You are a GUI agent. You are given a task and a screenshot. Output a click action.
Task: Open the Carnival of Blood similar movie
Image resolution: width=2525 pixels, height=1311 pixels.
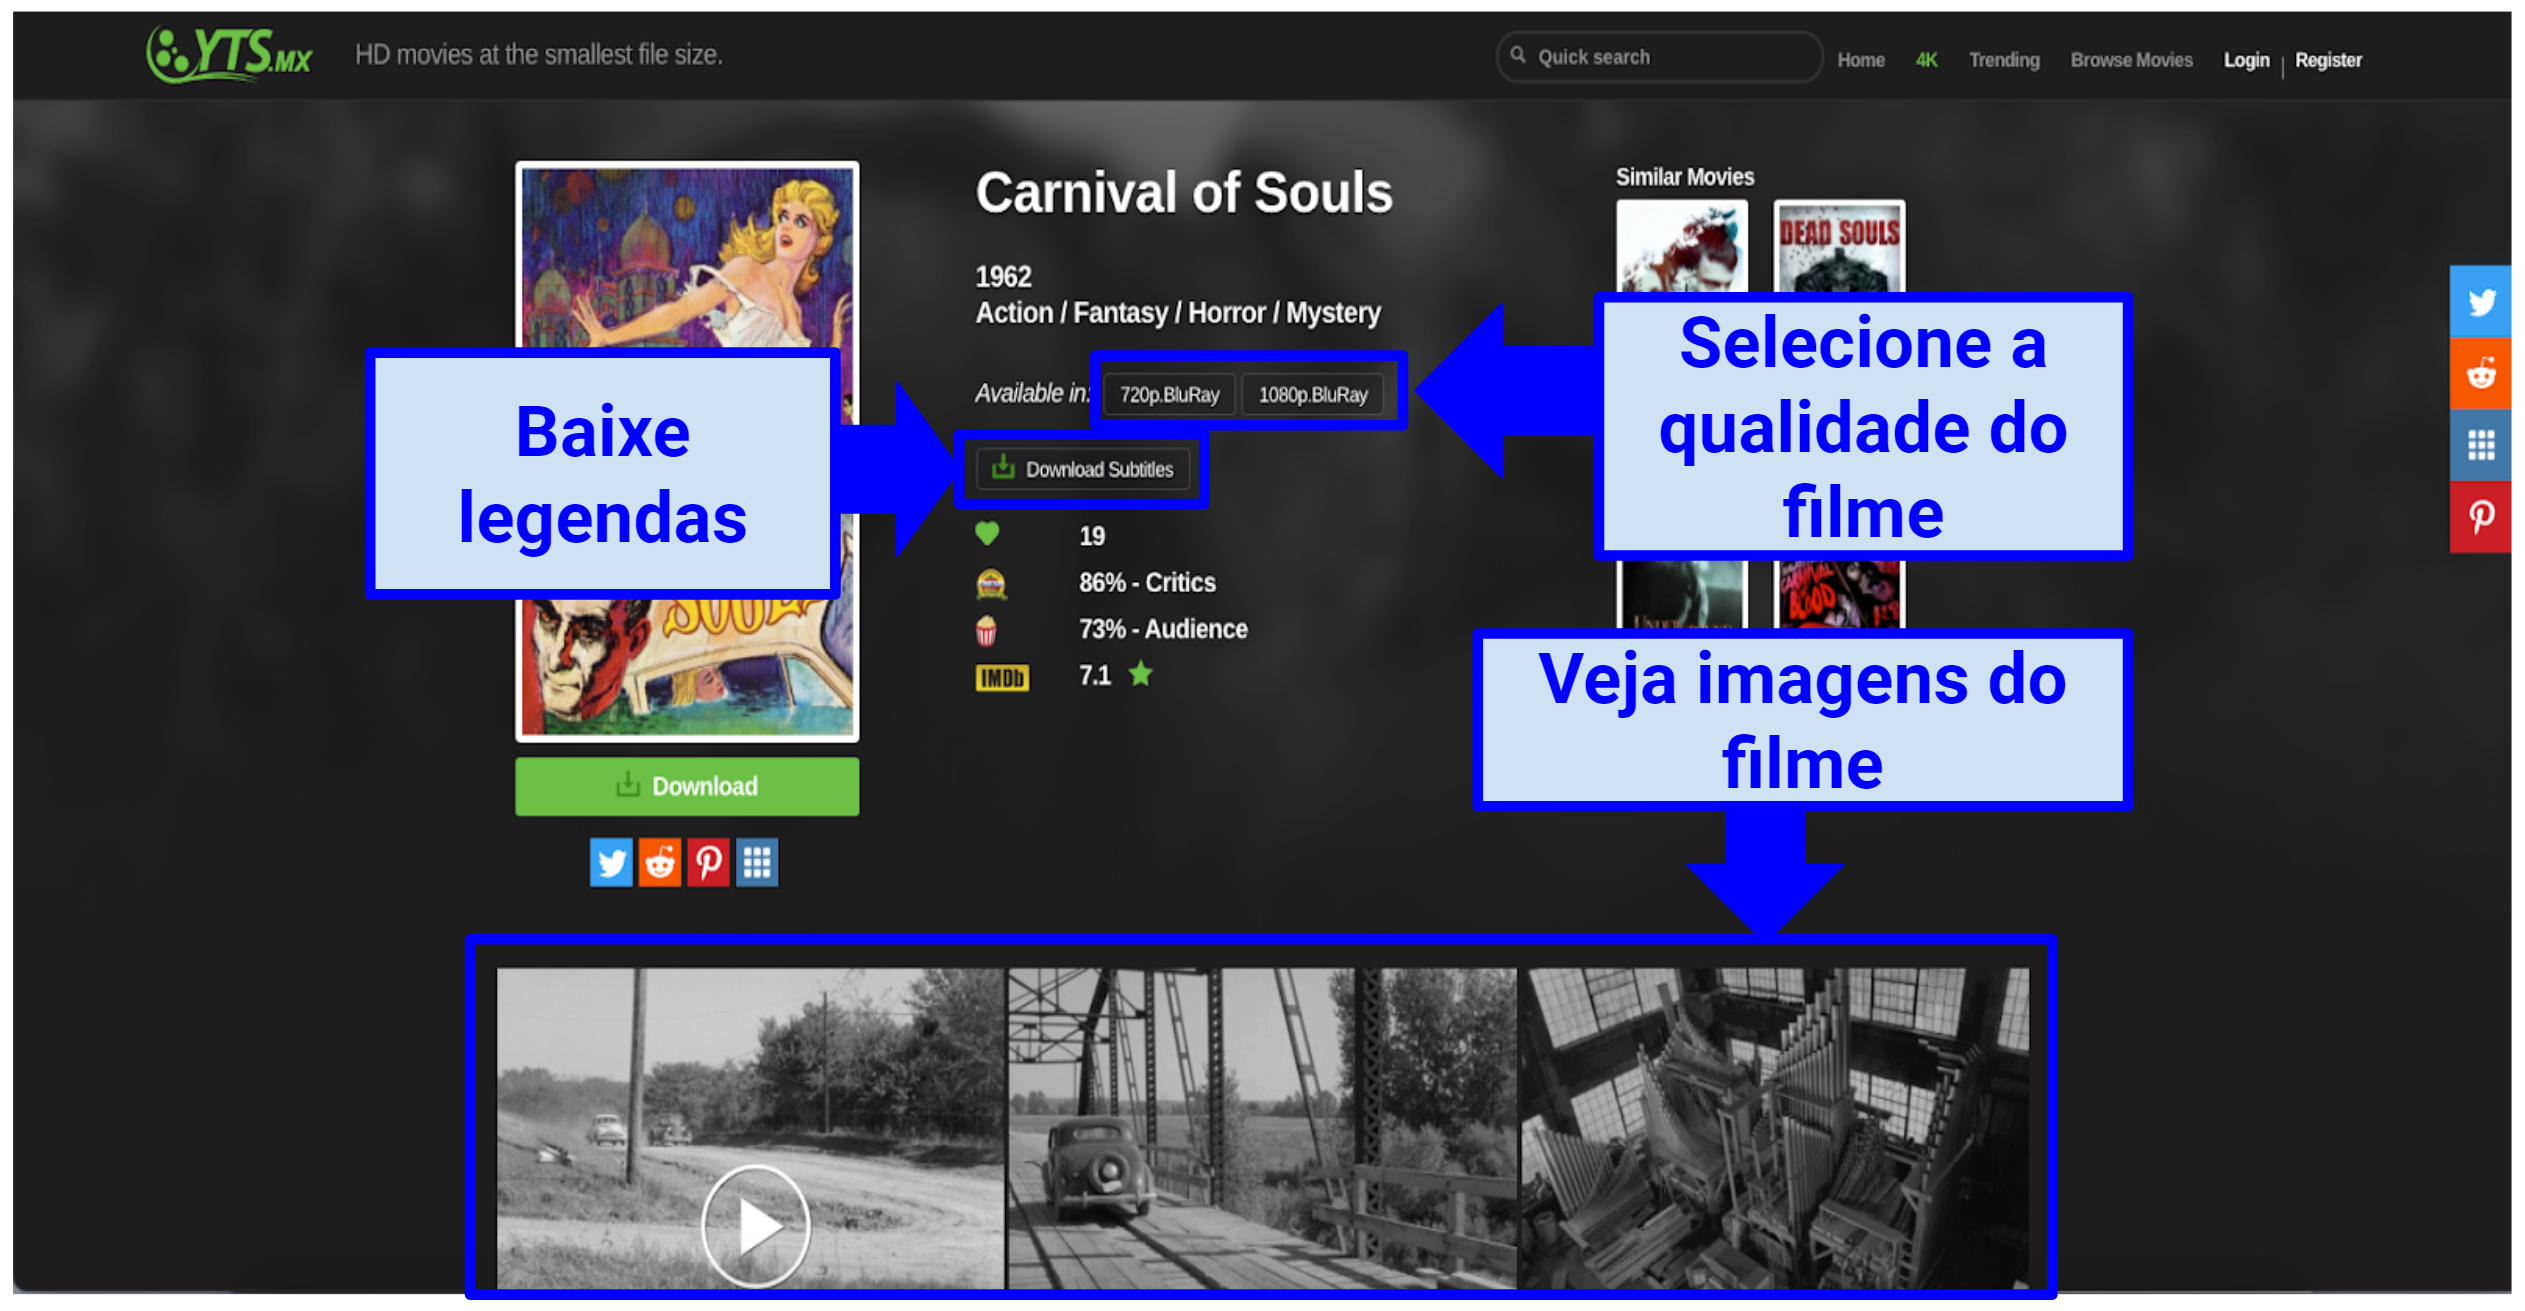point(1838,594)
